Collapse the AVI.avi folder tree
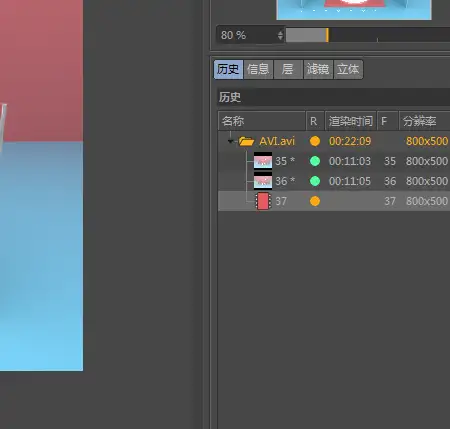The image size is (450, 429). [230, 141]
